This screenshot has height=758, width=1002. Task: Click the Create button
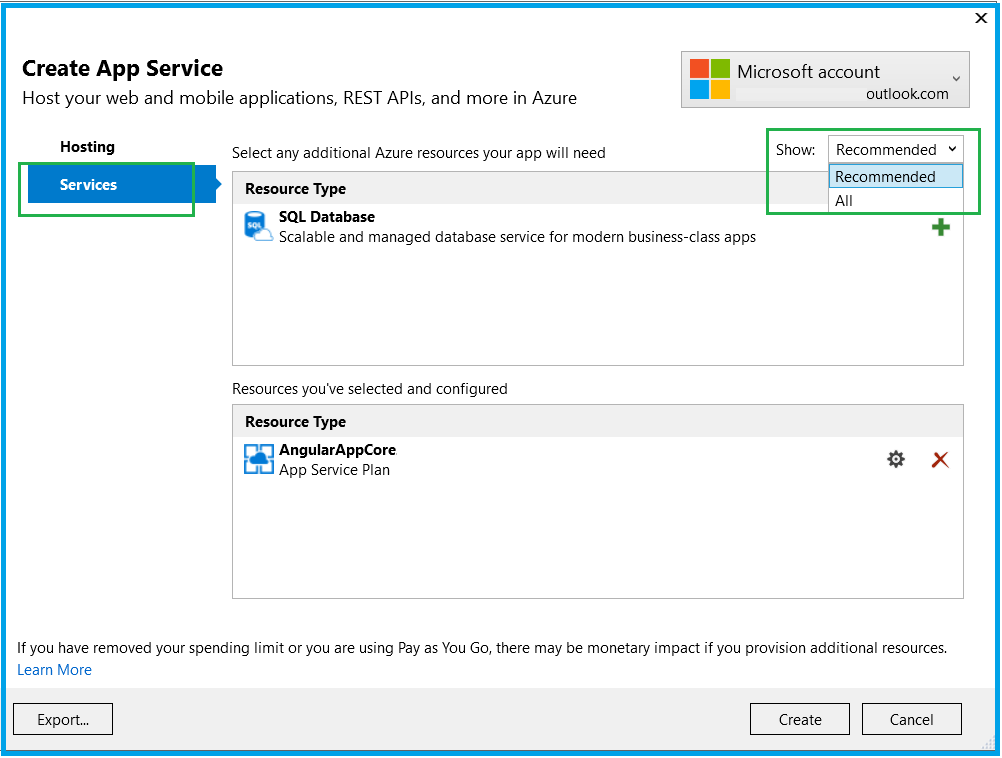click(x=799, y=719)
